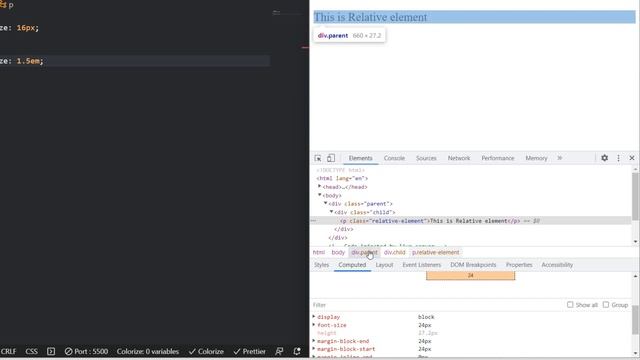Image resolution: width=640 pixels, height=360 pixels.
Task: Open the DOM Breakpoints pane tab
Action: click(x=473, y=265)
